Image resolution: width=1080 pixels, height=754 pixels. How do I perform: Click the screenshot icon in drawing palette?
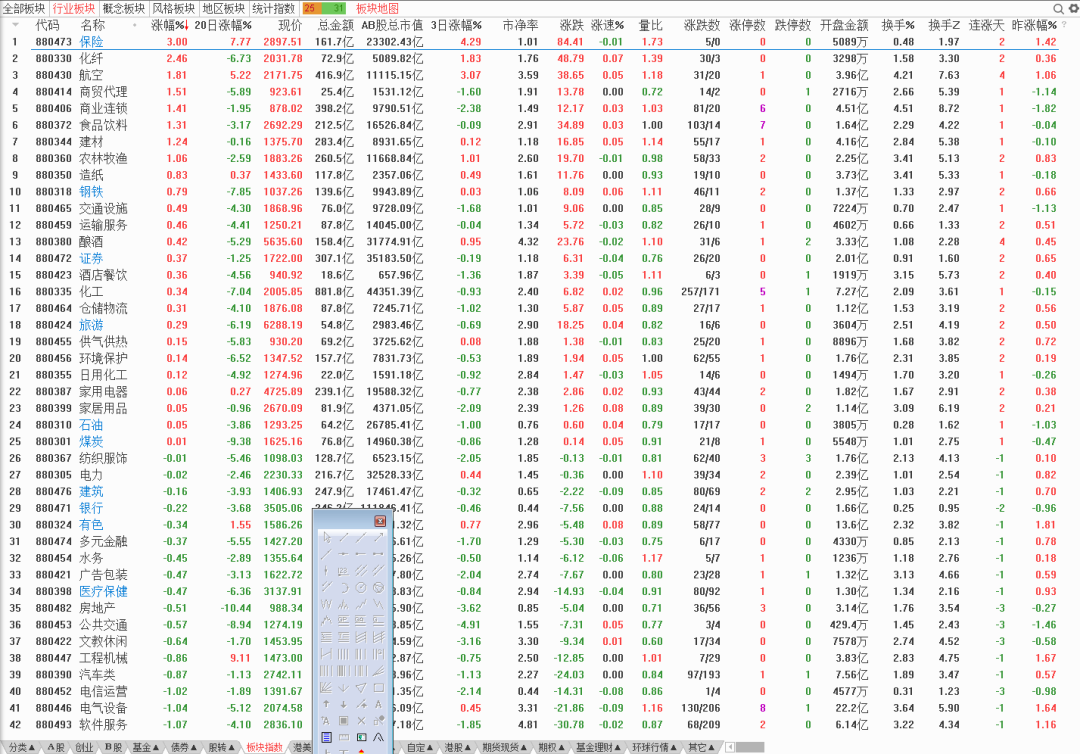click(361, 737)
